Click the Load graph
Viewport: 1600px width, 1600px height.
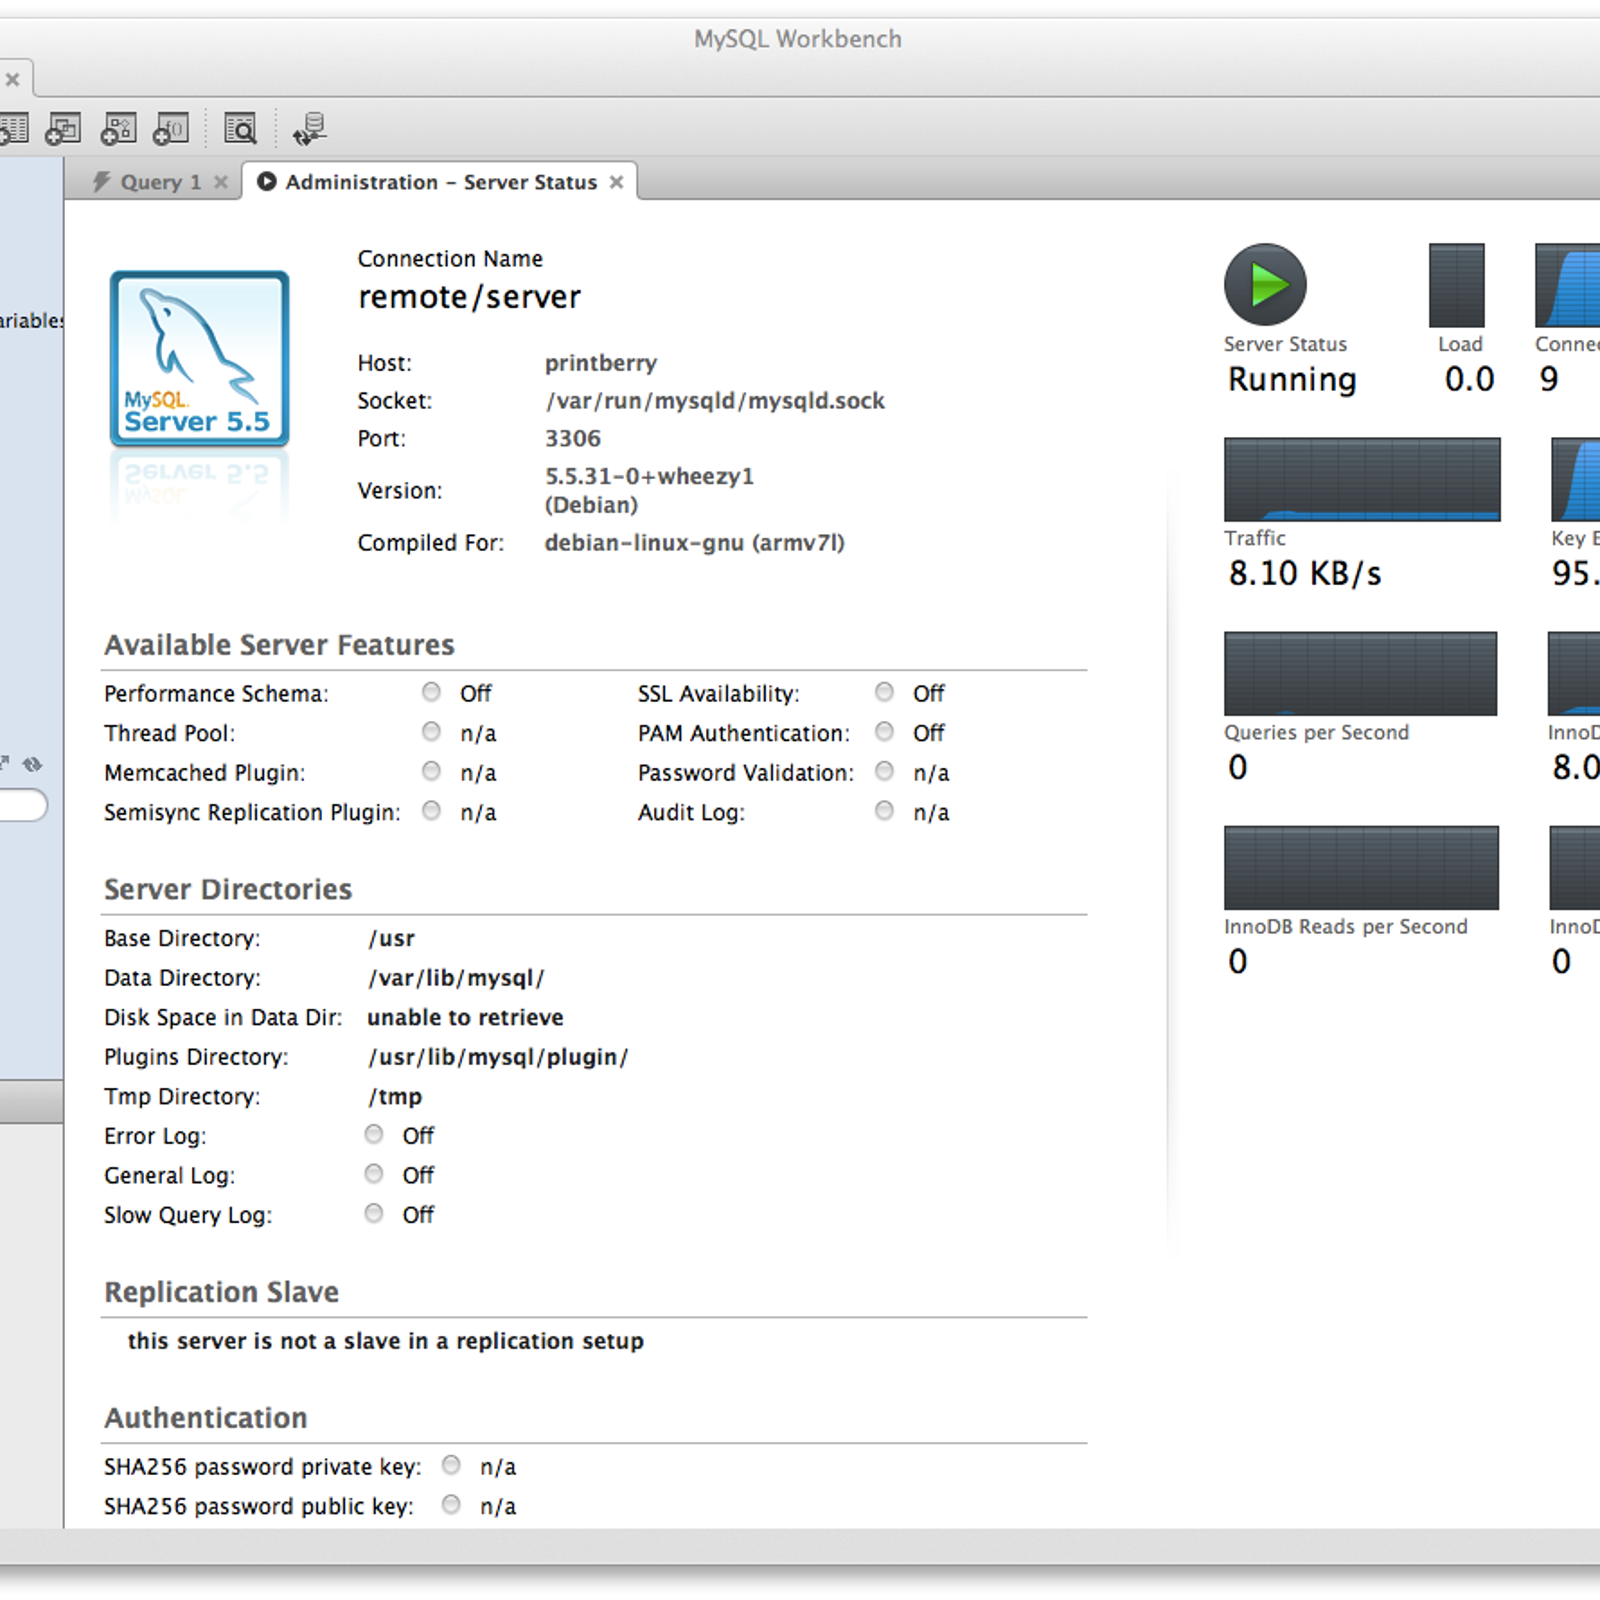[1456, 285]
